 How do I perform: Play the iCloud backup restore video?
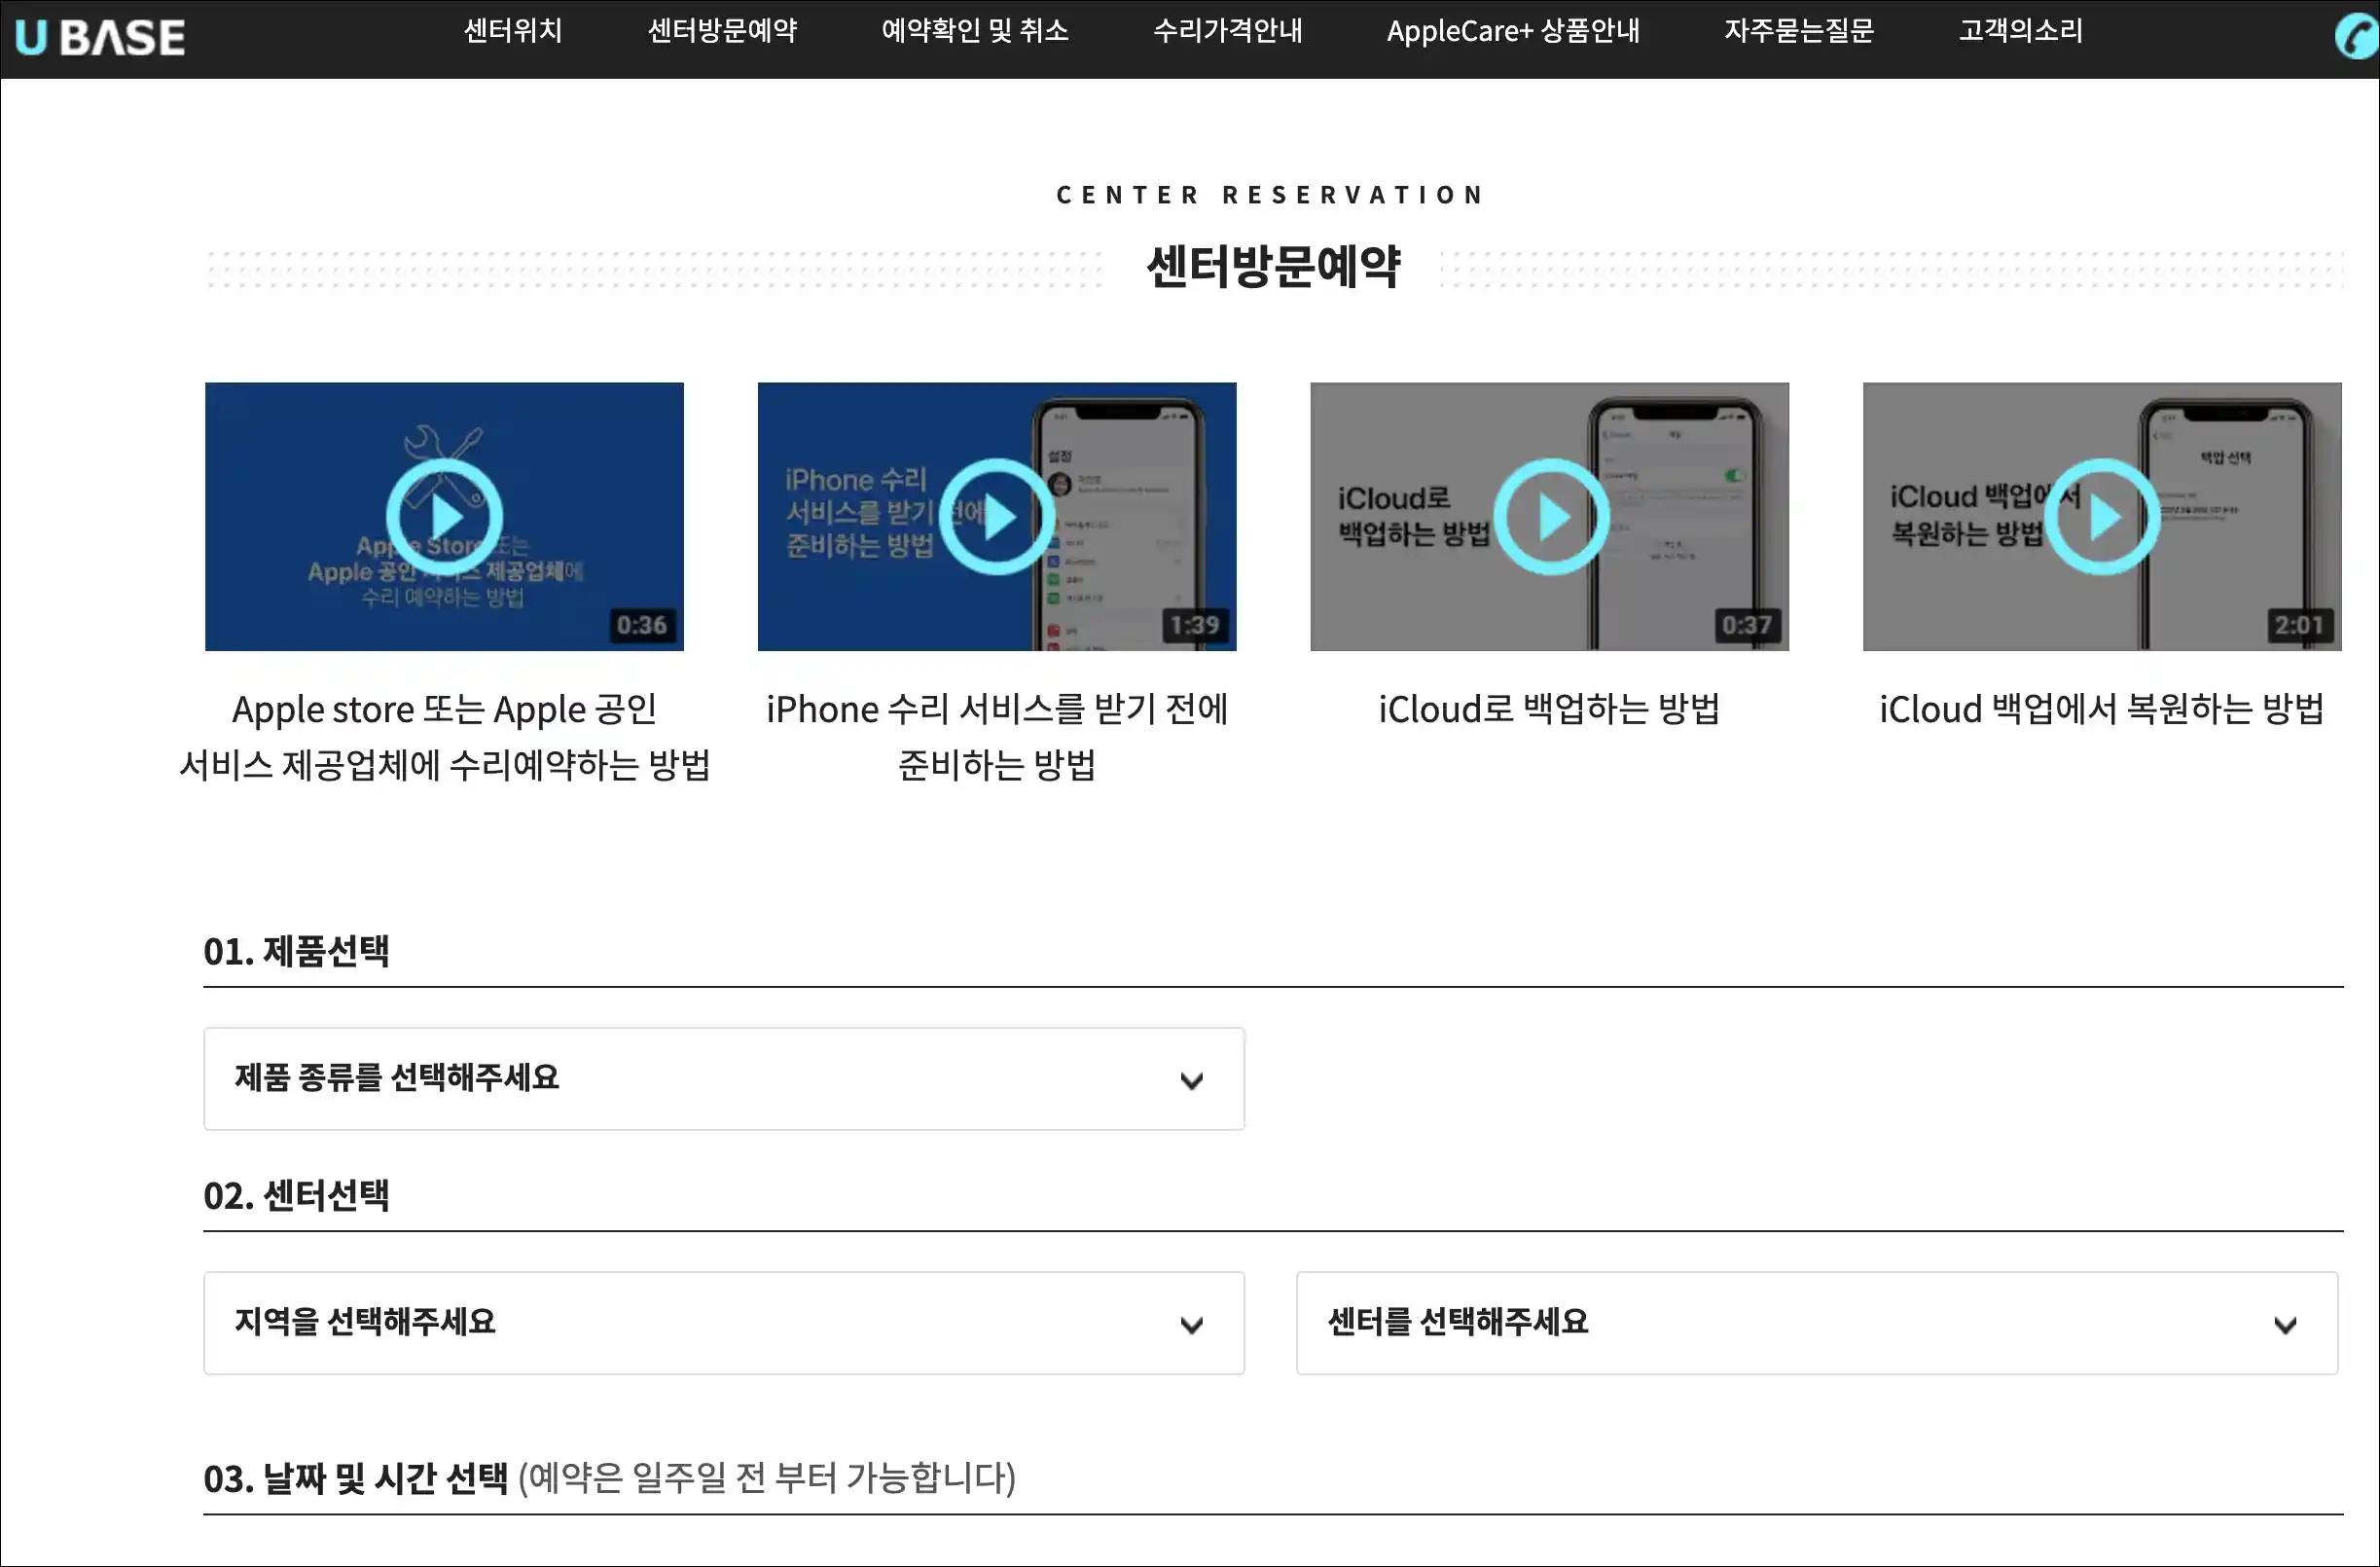click(2103, 517)
